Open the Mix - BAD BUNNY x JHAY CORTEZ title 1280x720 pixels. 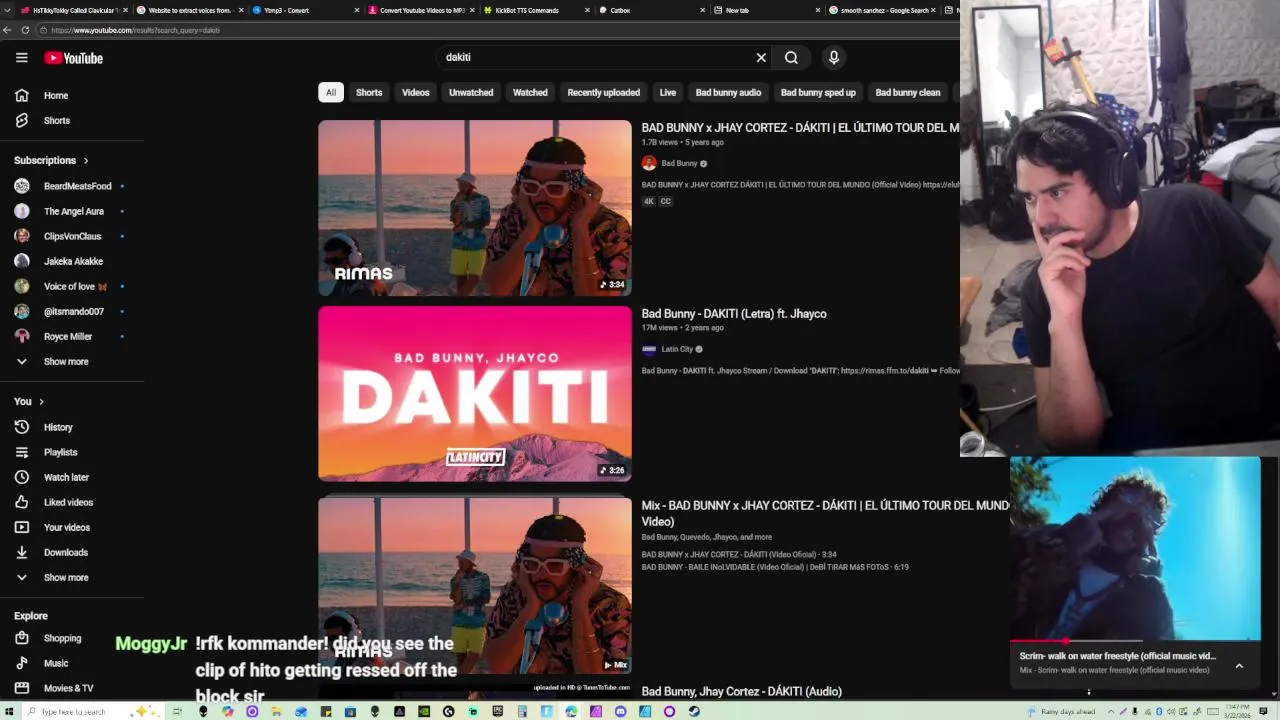(x=825, y=513)
